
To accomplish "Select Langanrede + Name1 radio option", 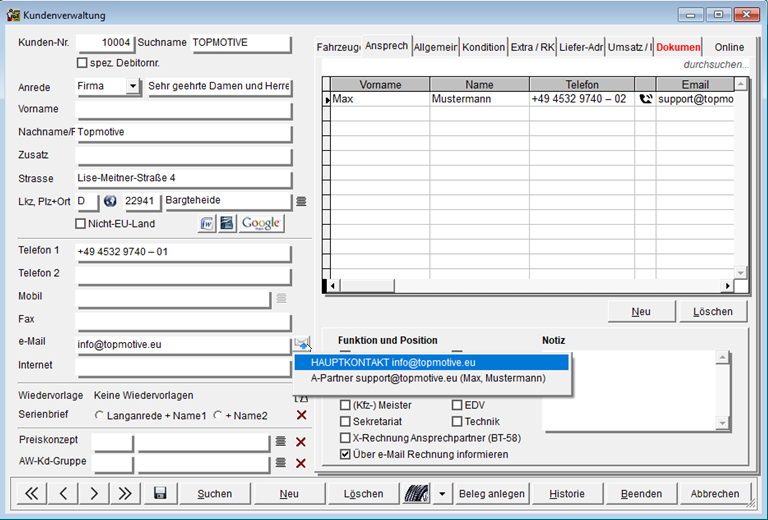I will pos(99,415).
